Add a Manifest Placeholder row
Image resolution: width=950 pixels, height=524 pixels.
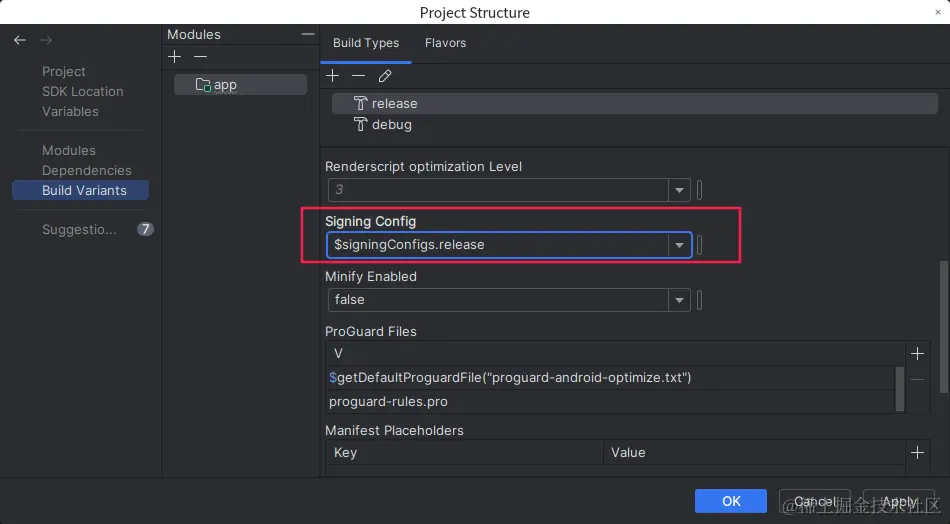[x=917, y=452]
